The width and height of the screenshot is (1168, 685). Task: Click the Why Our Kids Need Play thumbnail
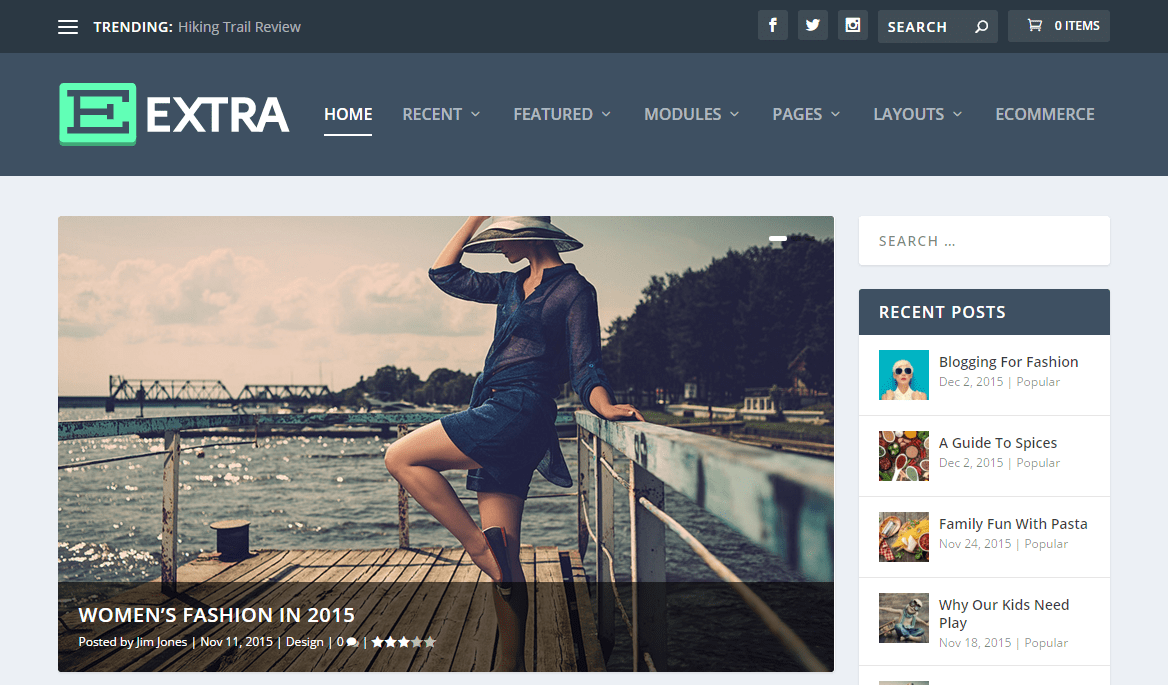[x=904, y=618]
